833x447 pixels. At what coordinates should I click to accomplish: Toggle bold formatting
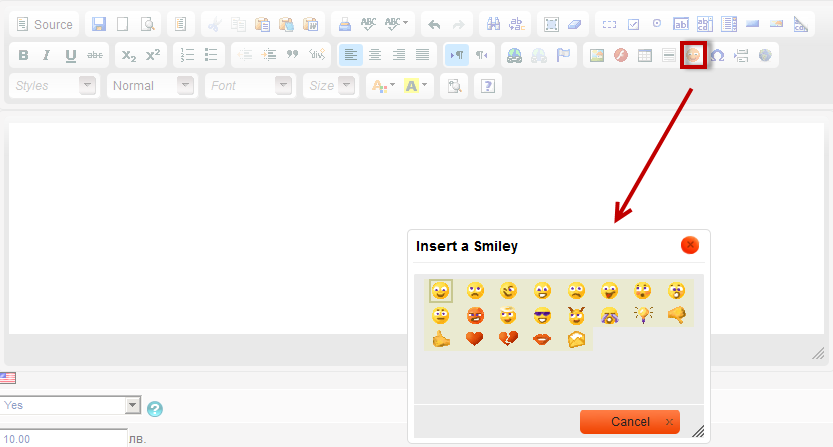[23, 55]
